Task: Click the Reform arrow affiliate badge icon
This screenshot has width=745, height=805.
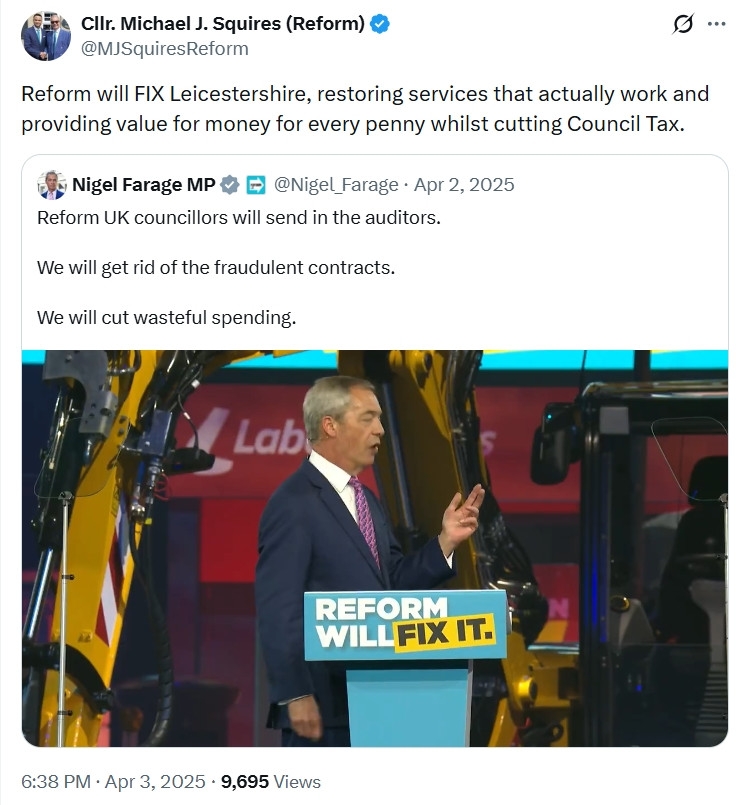Action: click(256, 185)
